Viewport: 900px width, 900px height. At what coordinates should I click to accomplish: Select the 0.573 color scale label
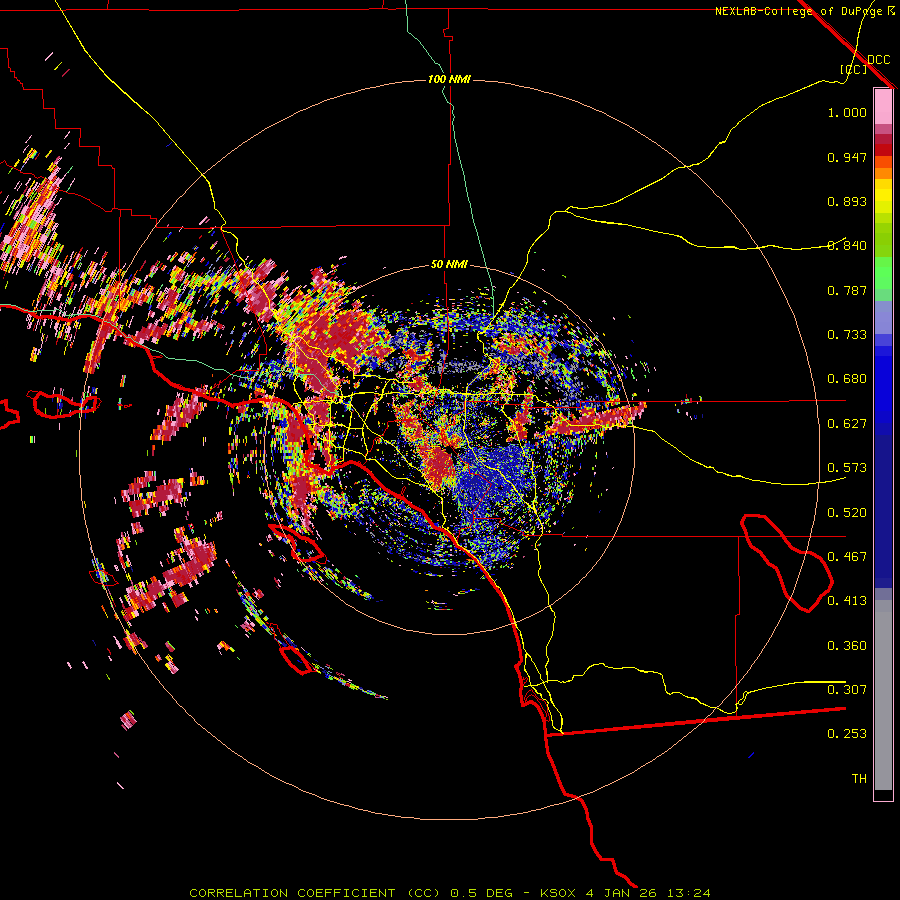pyautogui.click(x=847, y=468)
